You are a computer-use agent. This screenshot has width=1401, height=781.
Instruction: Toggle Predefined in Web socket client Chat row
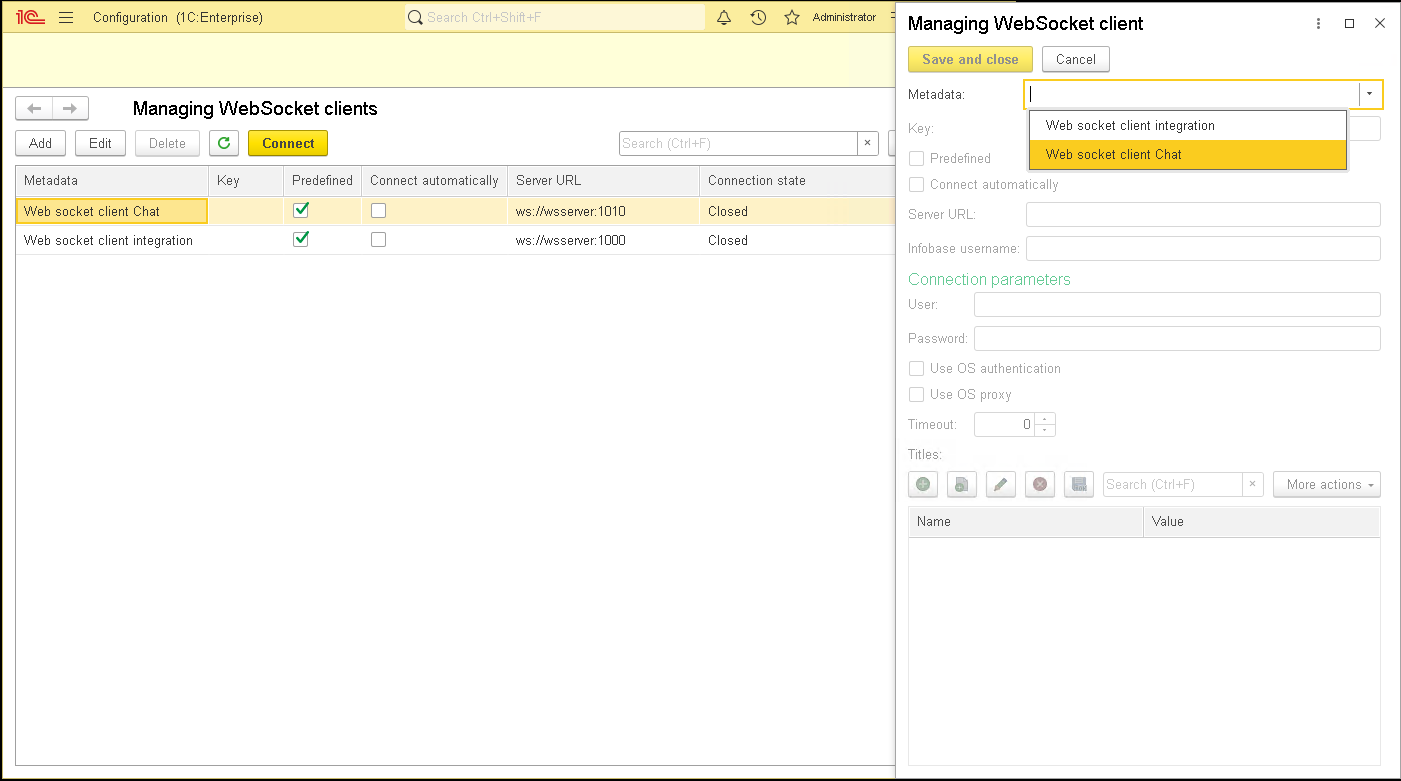coord(301,210)
